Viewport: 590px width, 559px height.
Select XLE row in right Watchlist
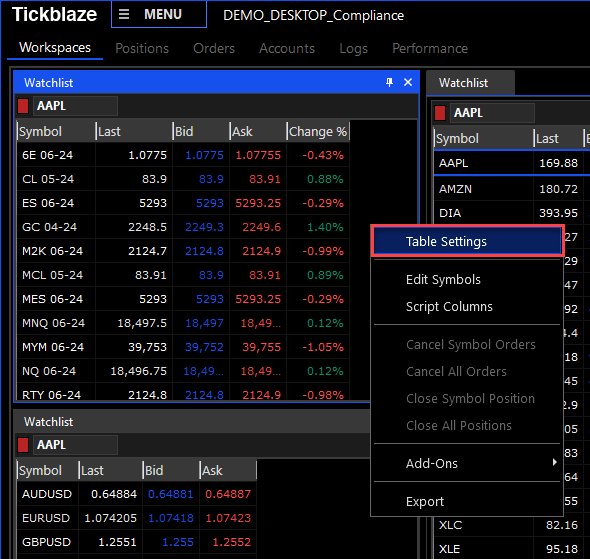point(512,549)
